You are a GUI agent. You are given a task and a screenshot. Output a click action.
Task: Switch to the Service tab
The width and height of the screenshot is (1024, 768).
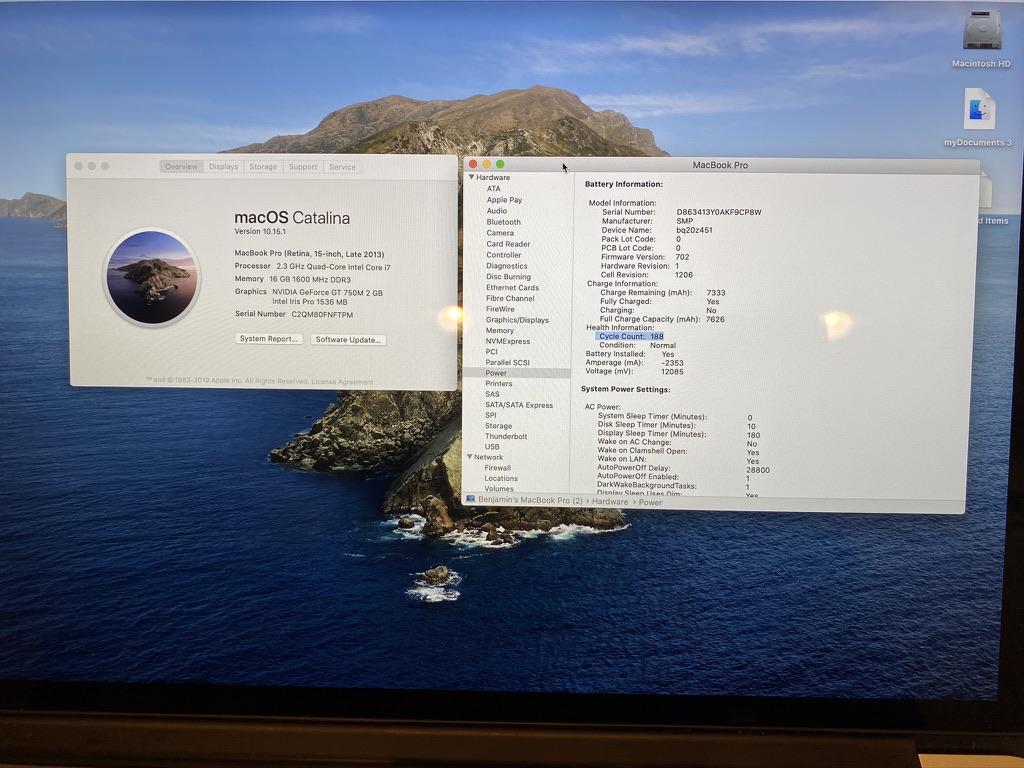342,167
